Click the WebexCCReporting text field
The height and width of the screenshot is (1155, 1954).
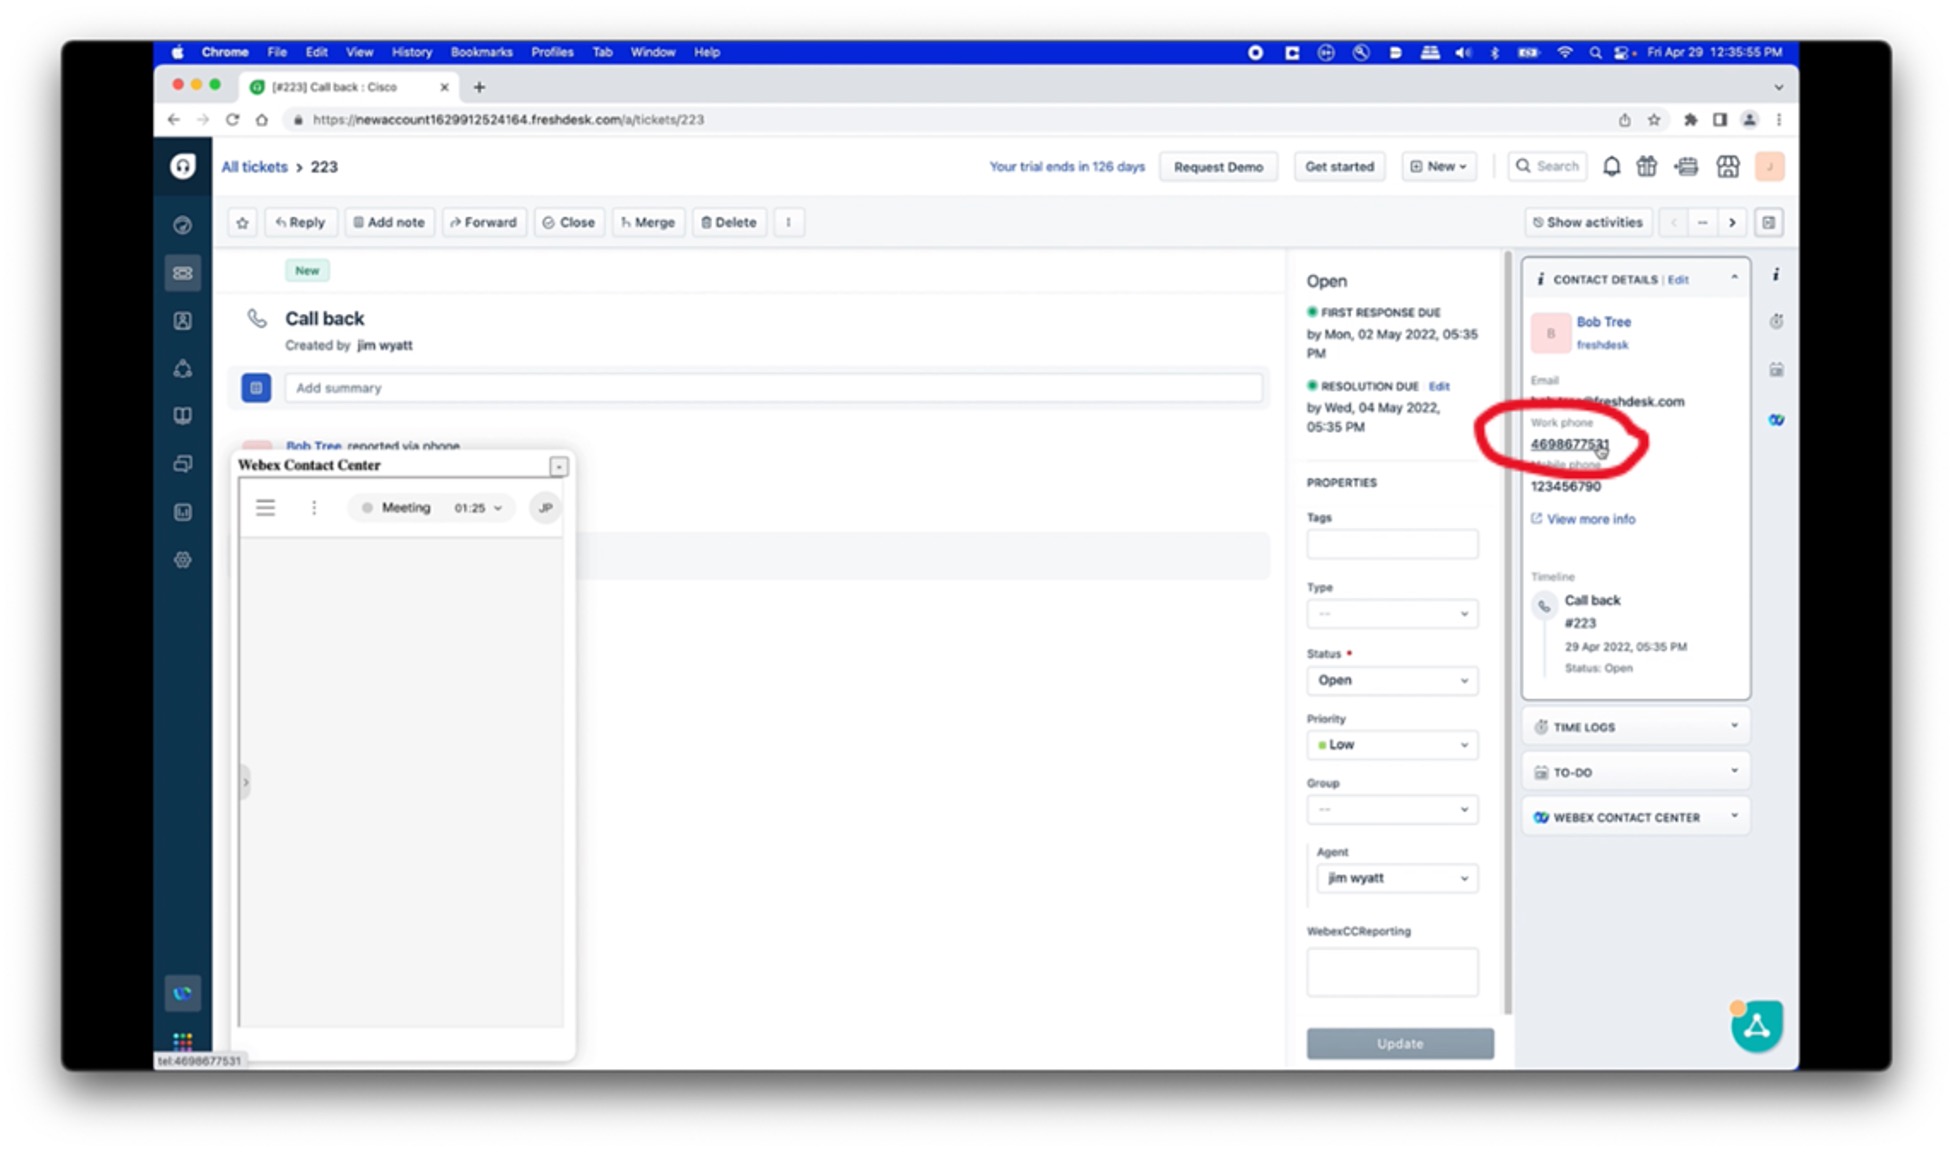1392,971
